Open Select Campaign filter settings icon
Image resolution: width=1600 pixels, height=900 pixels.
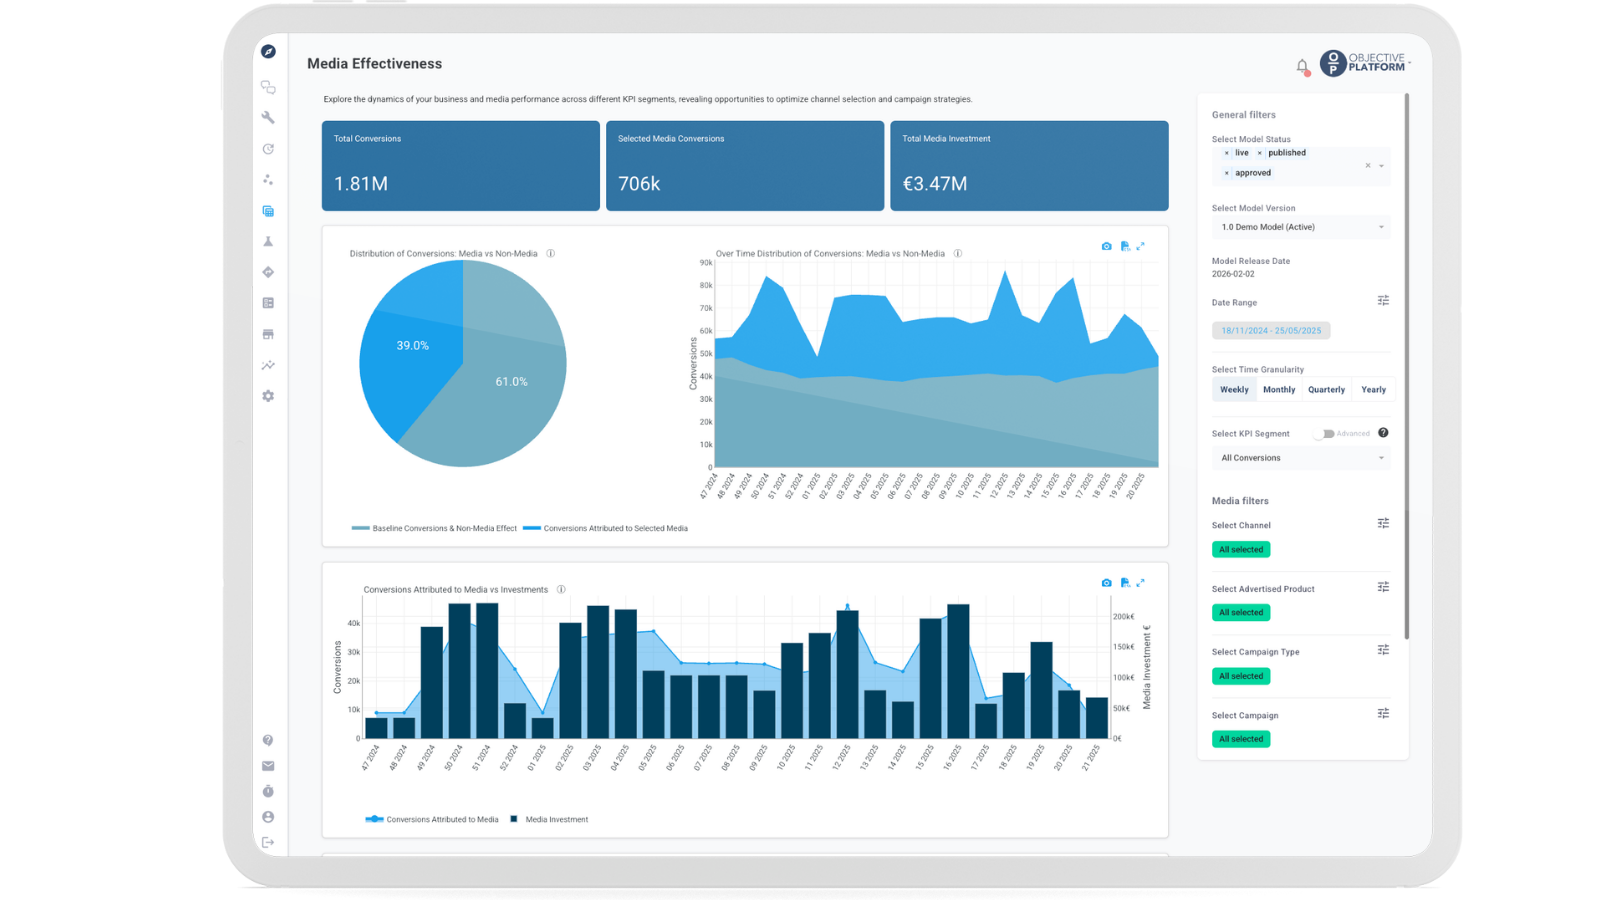(1383, 714)
